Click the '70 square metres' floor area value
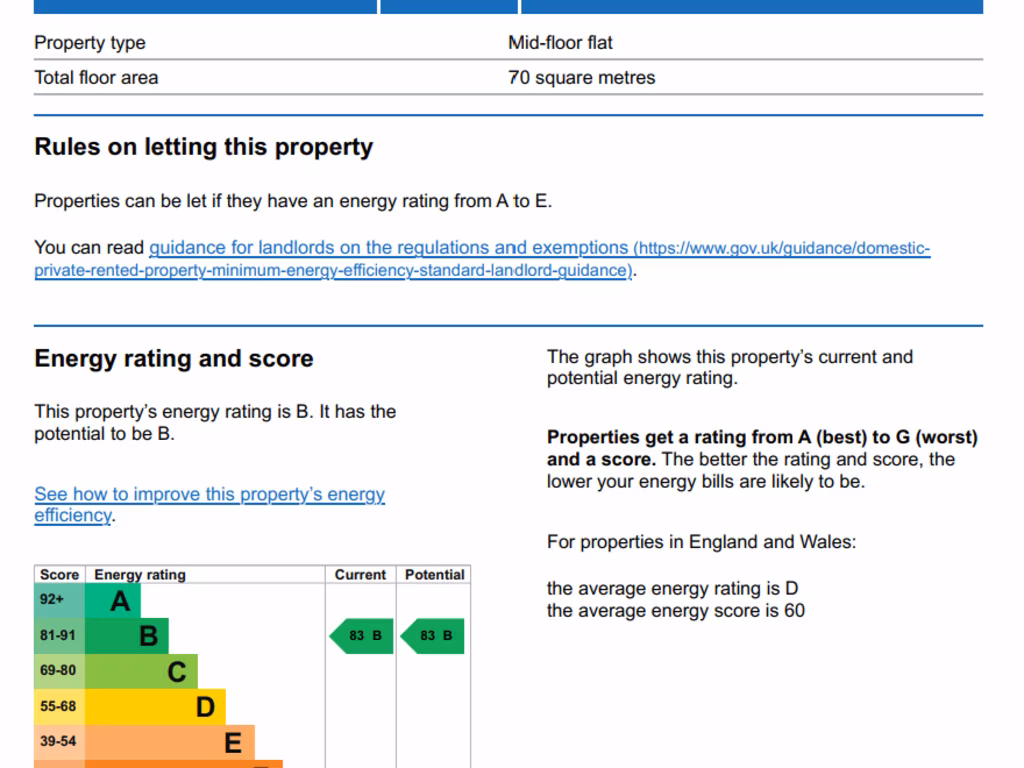The width and height of the screenshot is (1024, 768). (581, 78)
